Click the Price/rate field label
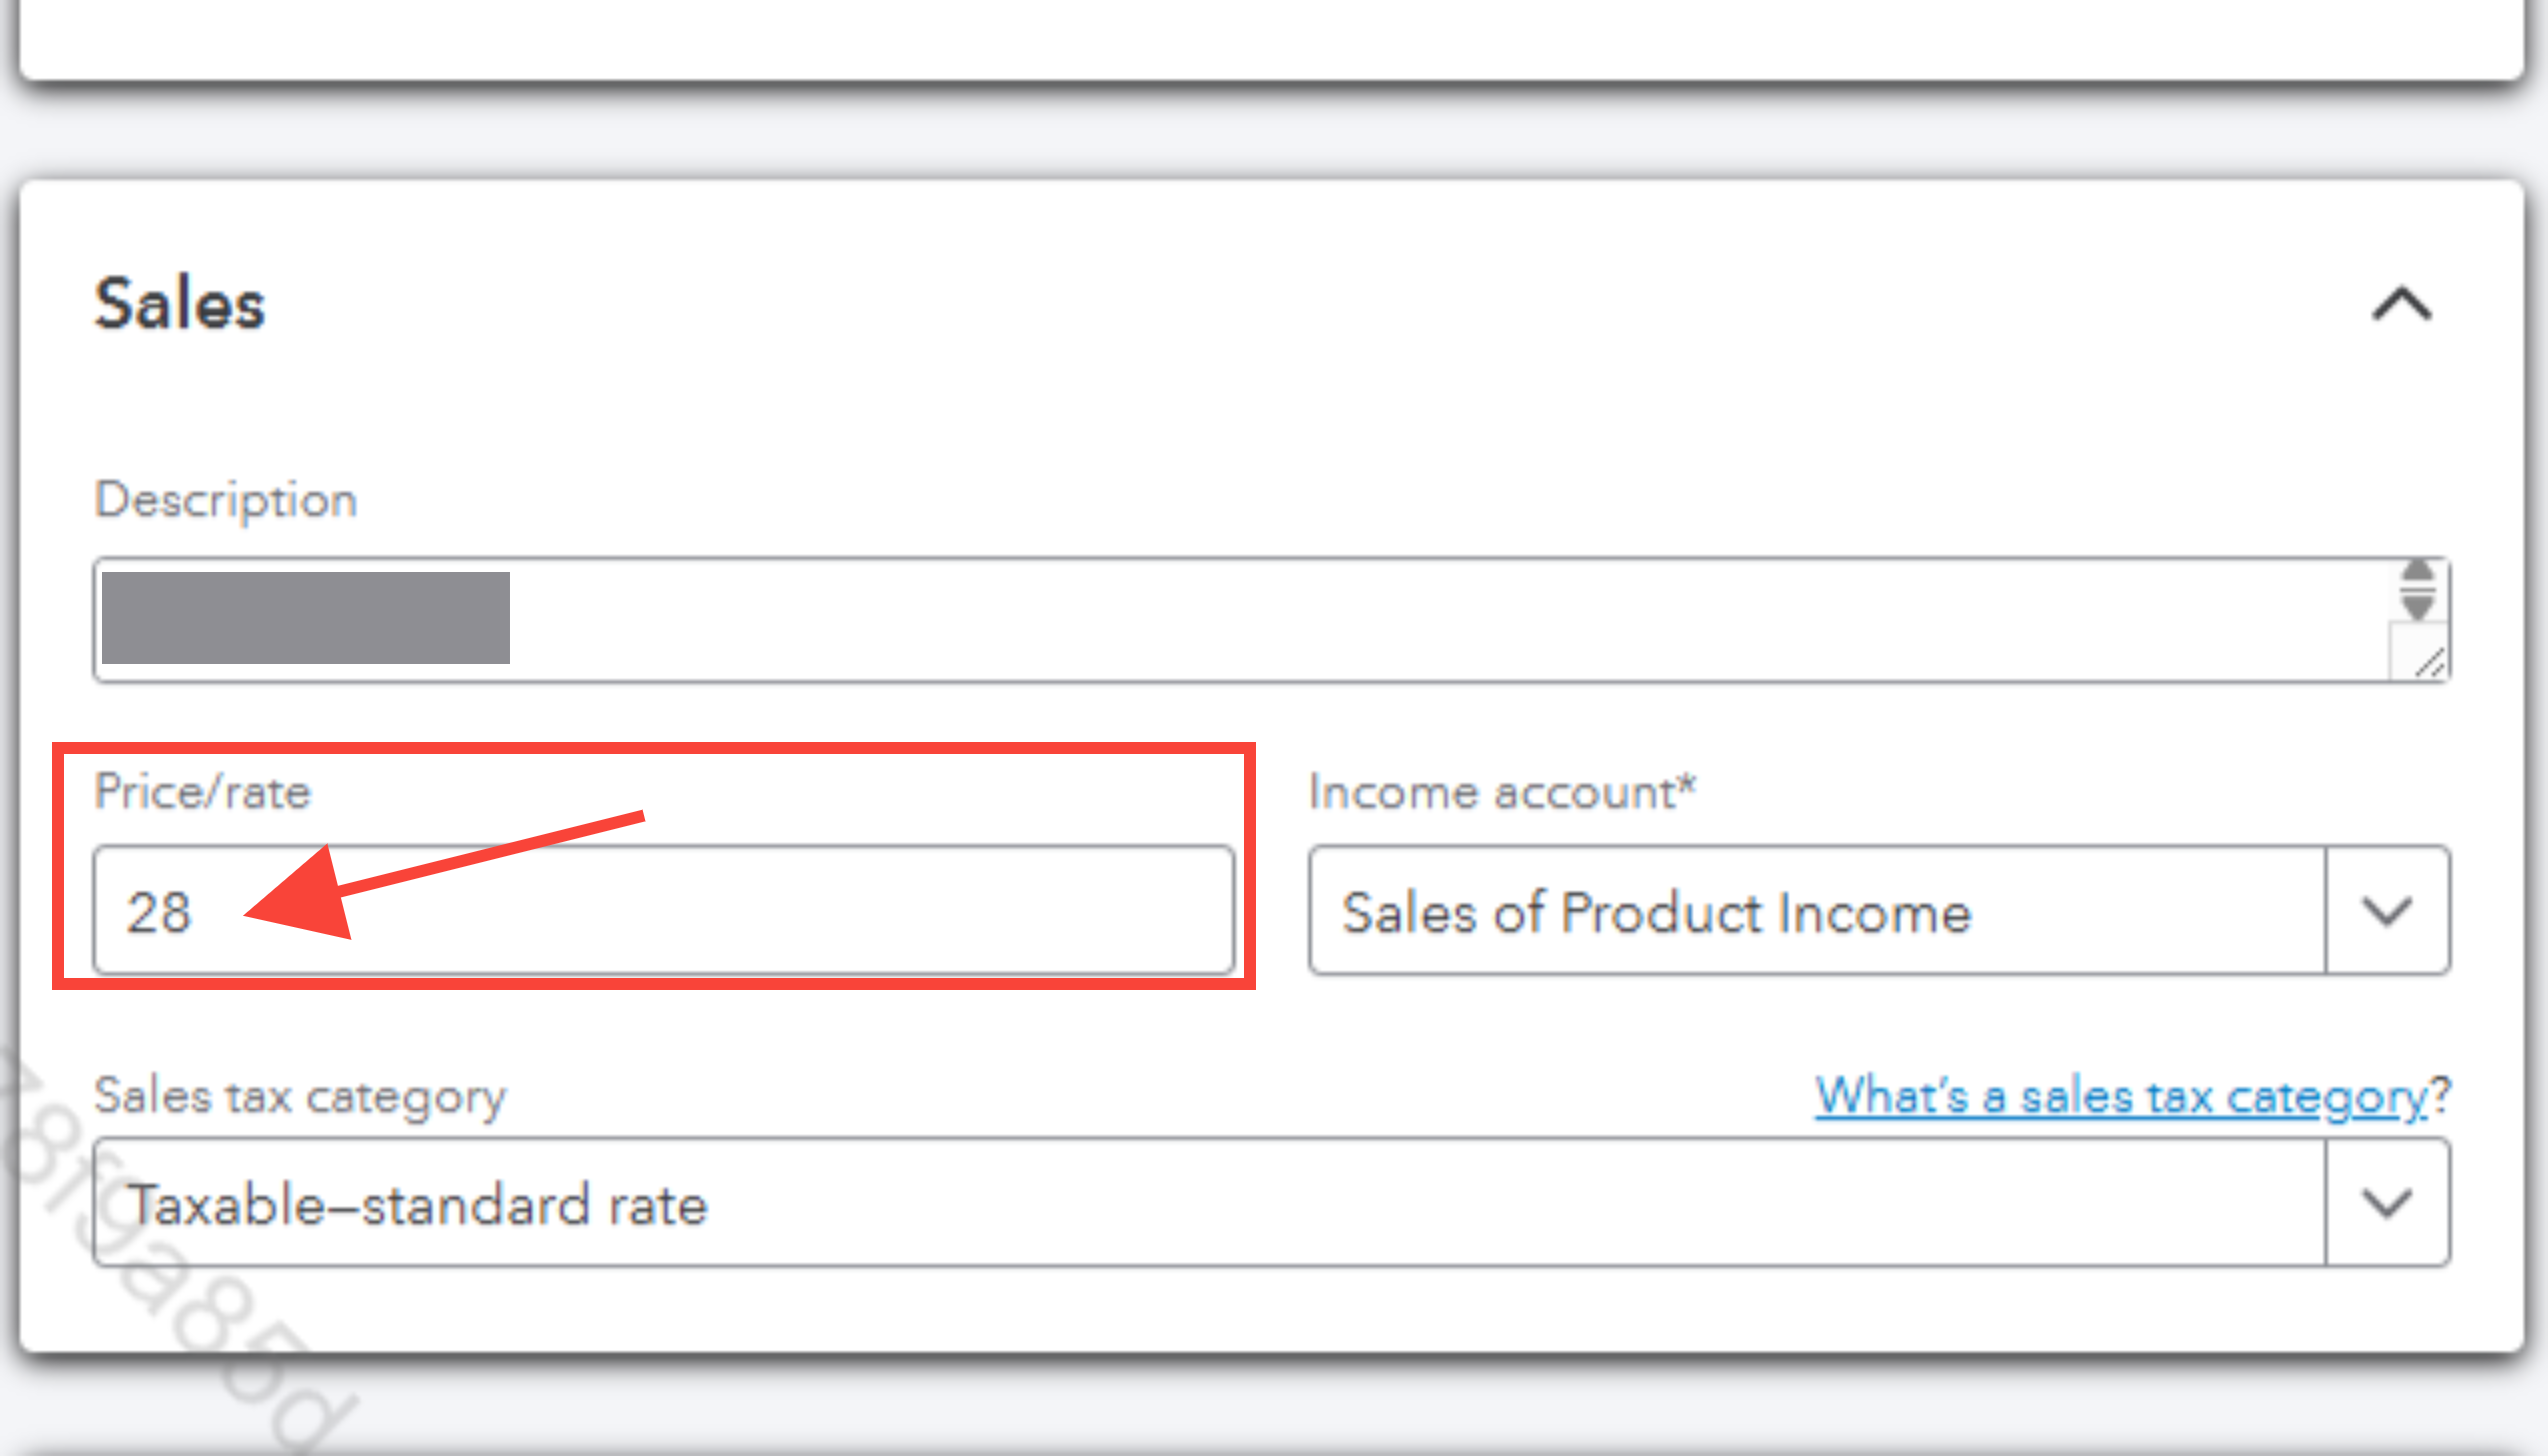This screenshot has height=1456, width=2548. point(203,792)
